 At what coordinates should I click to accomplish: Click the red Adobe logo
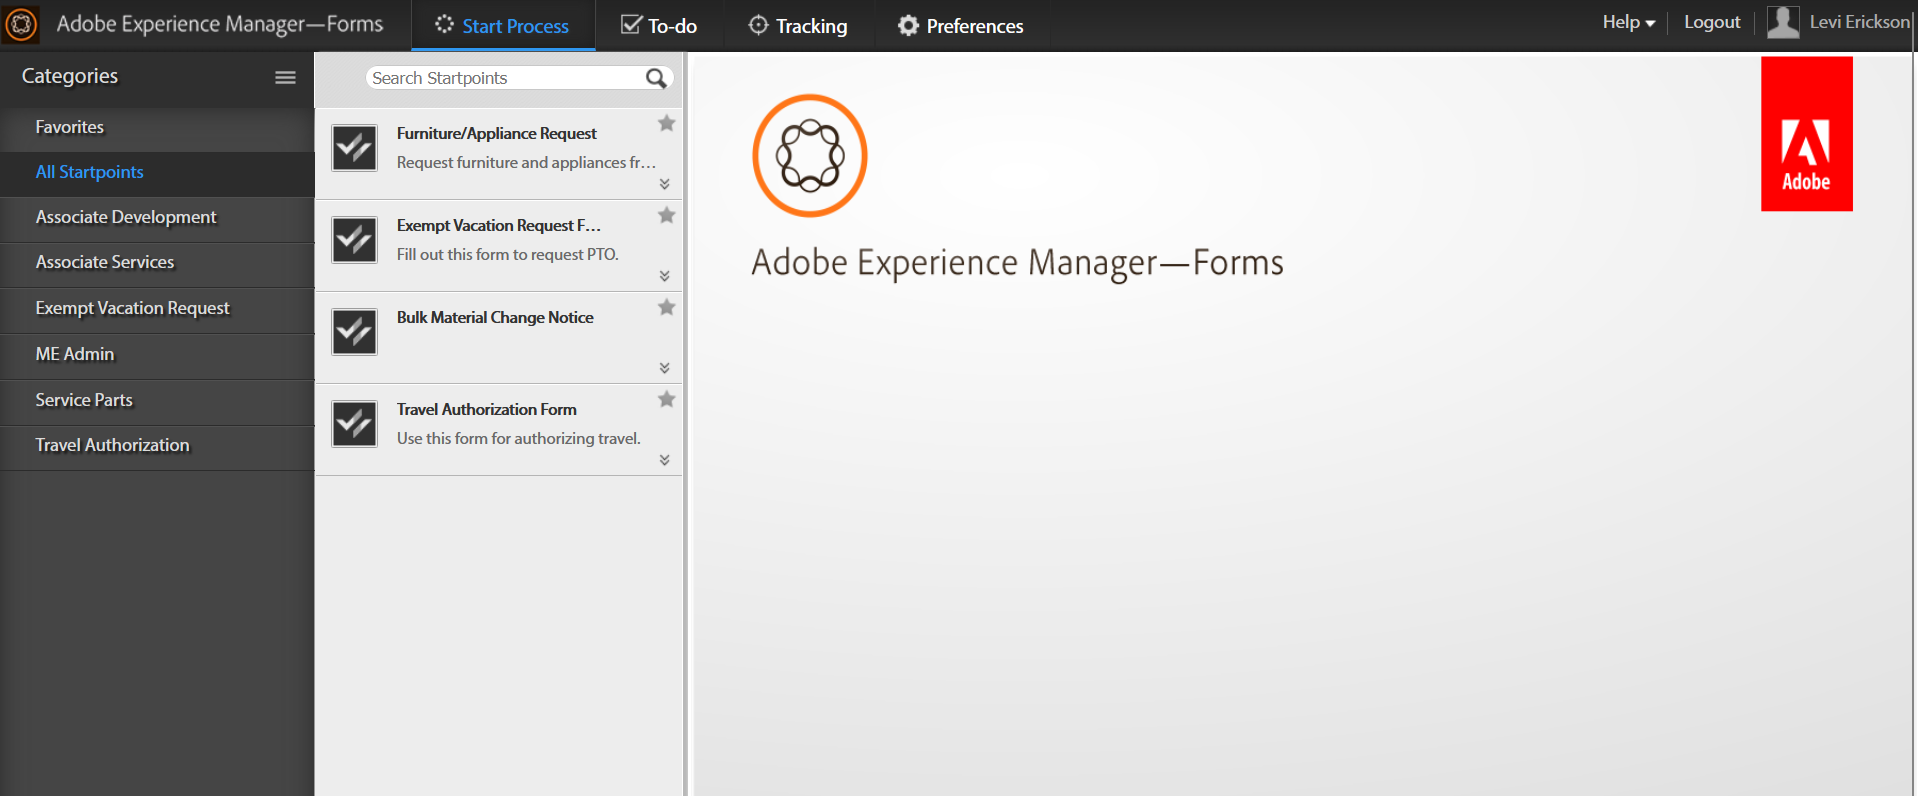point(1806,134)
